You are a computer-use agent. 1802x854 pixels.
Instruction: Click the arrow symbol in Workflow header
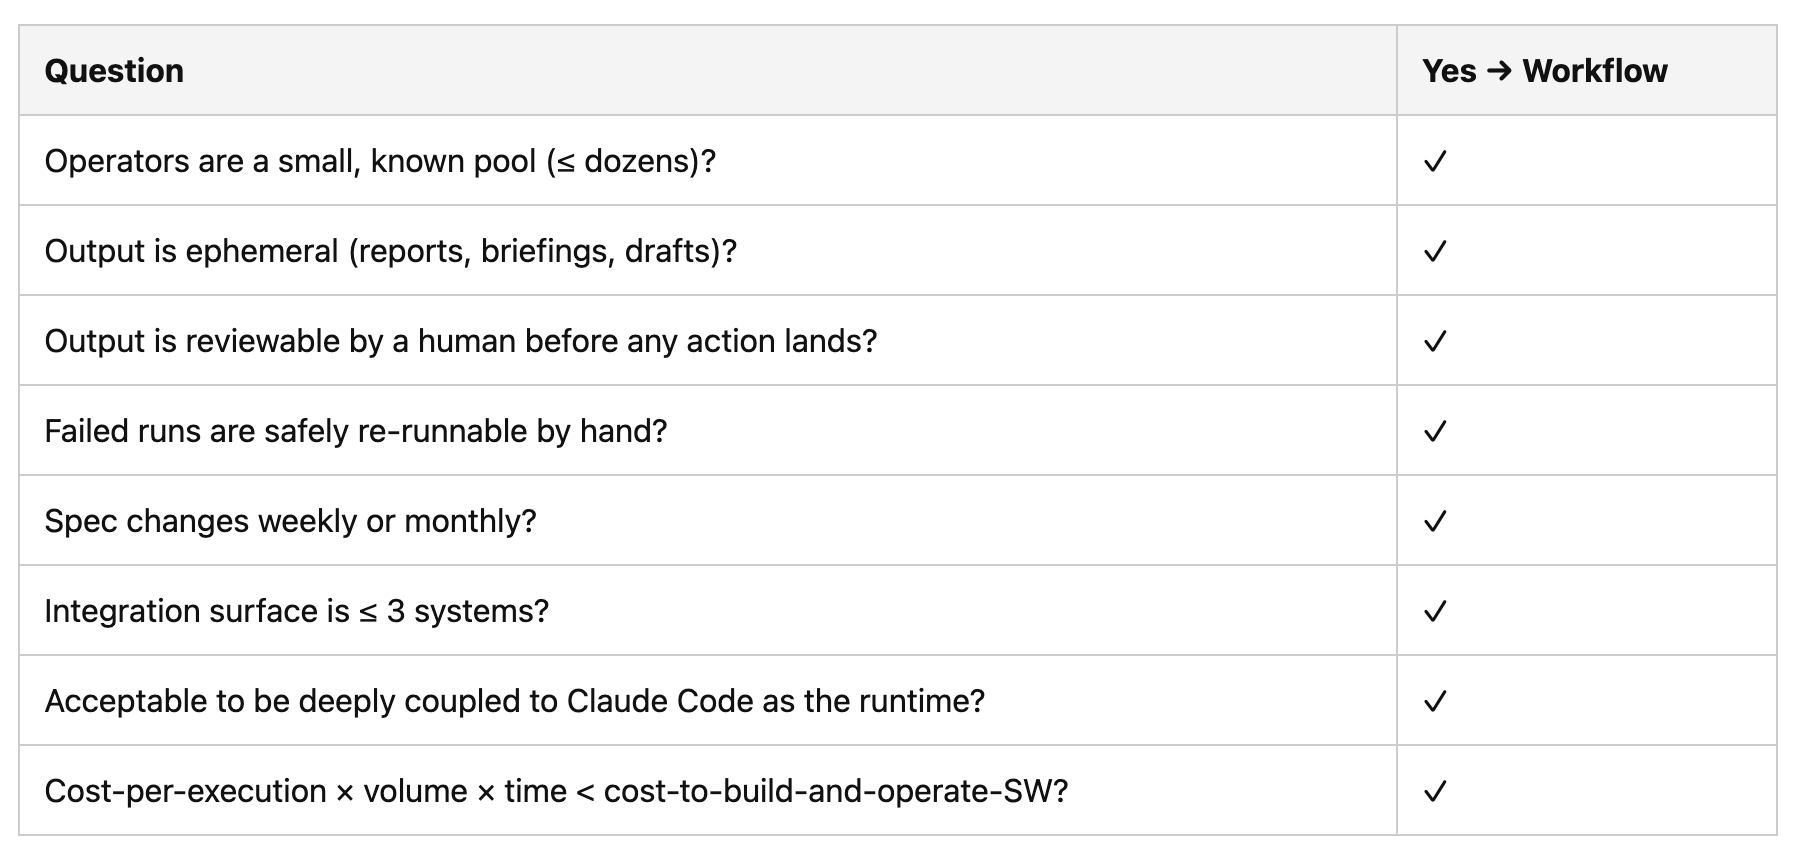click(x=1499, y=71)
